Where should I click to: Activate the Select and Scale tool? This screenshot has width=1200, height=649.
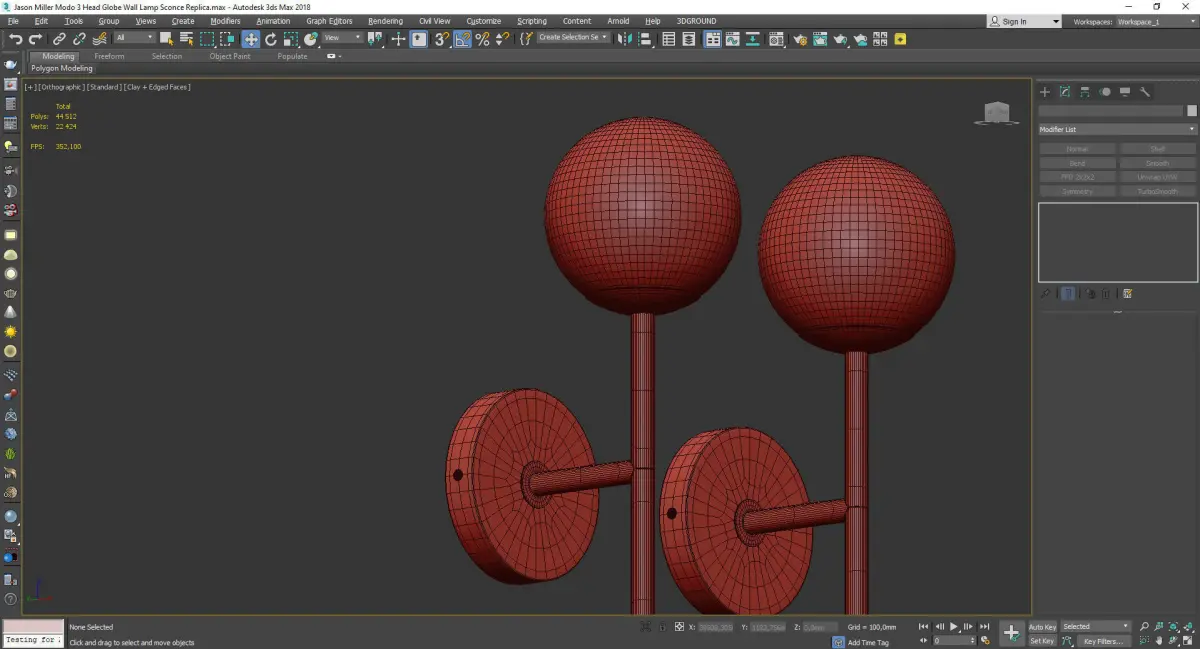(290, 39)
